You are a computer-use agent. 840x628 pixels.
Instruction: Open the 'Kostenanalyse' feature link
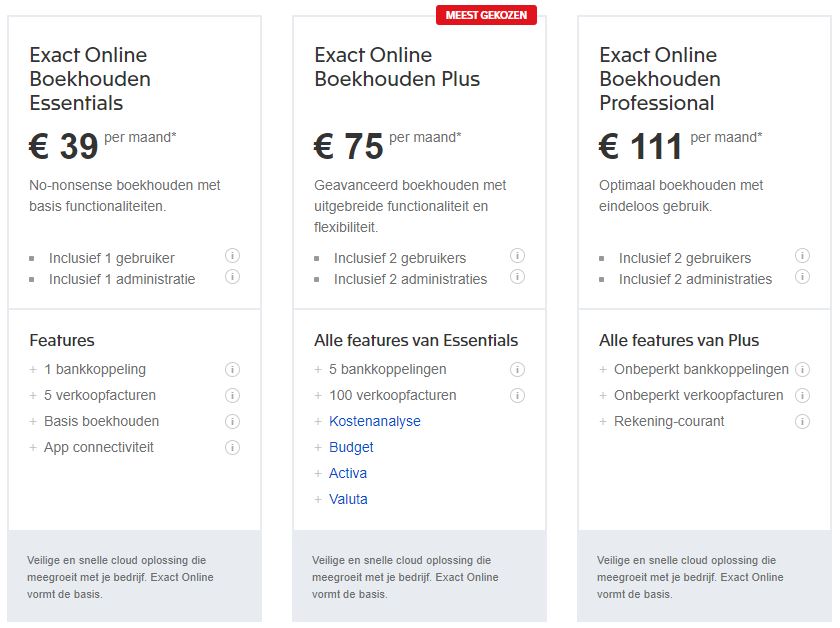[x=375, y=421]
